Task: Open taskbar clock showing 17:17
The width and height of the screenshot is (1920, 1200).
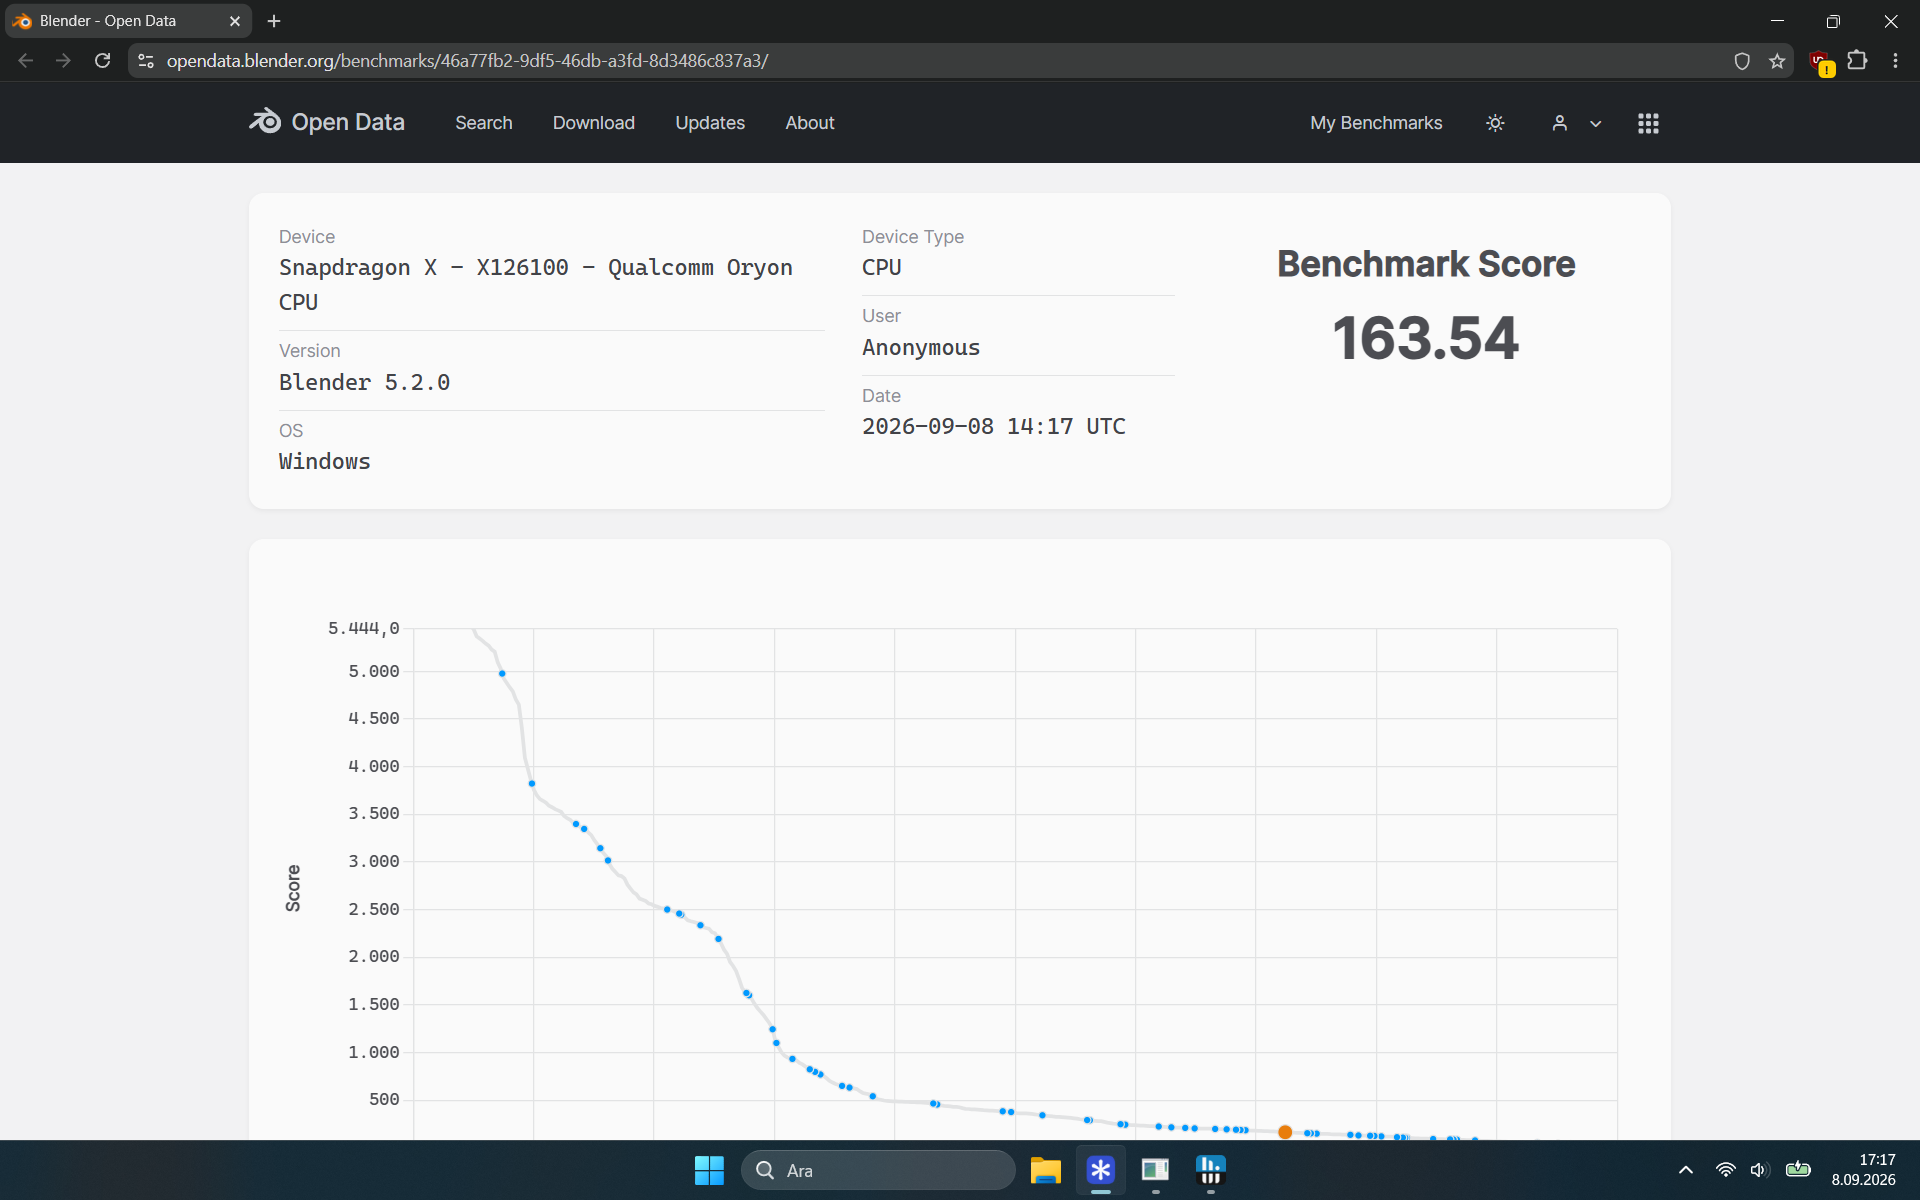Action: (1863, 1170)
